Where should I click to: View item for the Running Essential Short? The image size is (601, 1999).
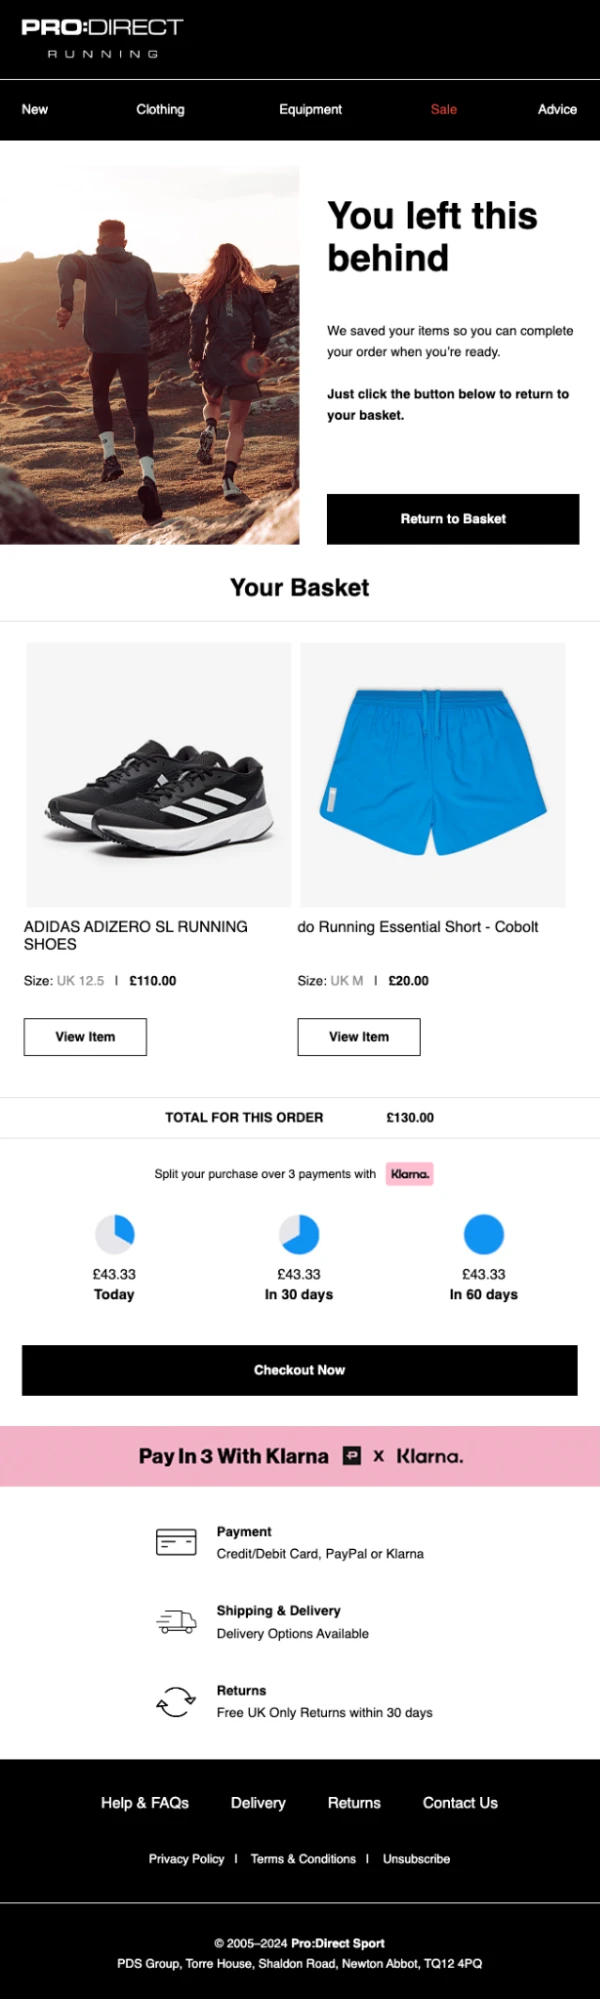359,1037
